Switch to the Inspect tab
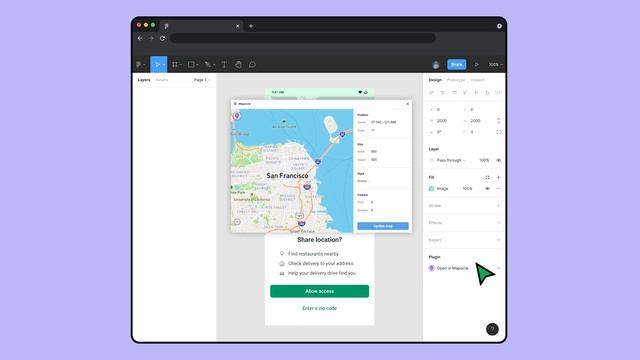Image resolution: width=640 pixels, height=360 pixels. (477, 80)
